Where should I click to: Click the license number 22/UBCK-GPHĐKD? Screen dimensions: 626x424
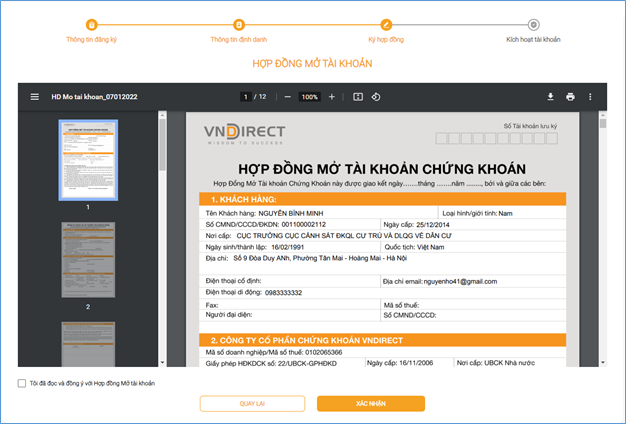pyautogui.click(x=308, y=363)
